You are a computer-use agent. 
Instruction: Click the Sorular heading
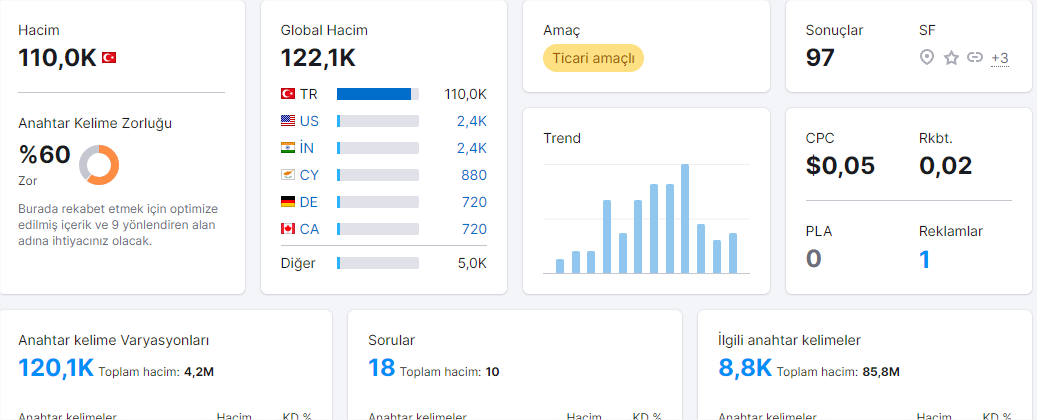pyautogui.click(x=392, y=341)
